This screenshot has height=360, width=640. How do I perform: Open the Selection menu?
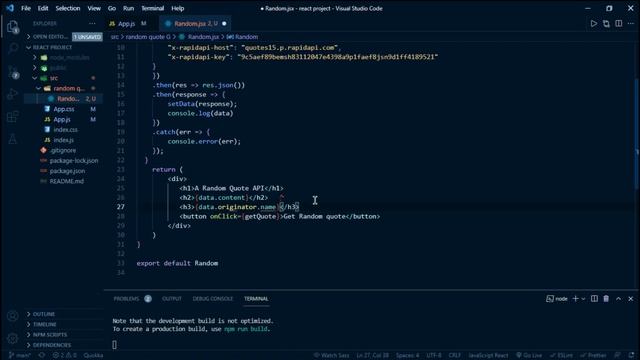coord(68,8)
